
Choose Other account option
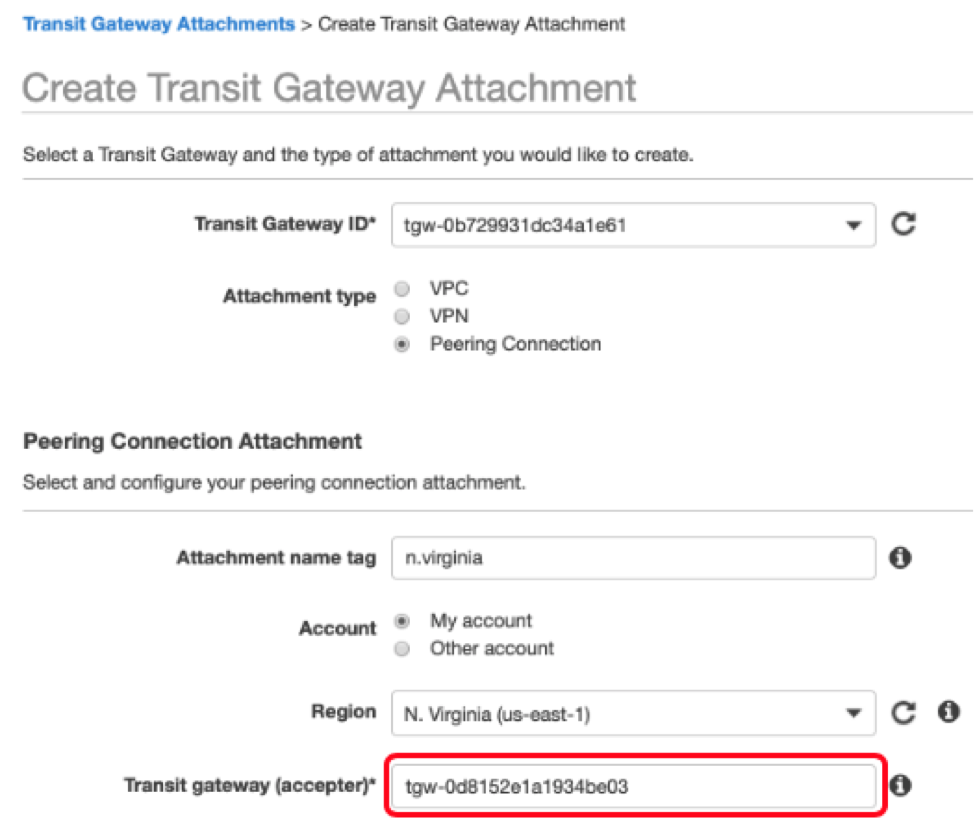[403, 649]
